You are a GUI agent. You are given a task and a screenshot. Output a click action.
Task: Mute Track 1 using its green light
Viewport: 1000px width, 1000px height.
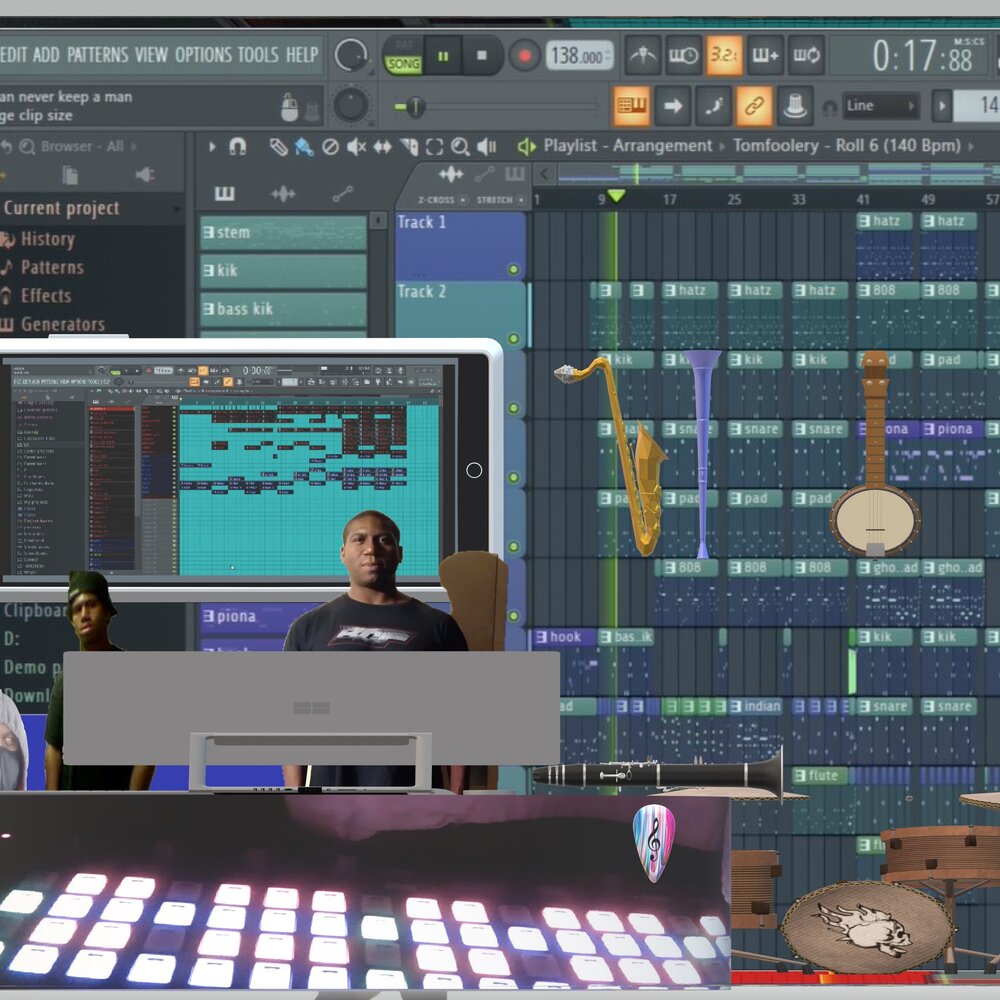(x=514, y=269)
